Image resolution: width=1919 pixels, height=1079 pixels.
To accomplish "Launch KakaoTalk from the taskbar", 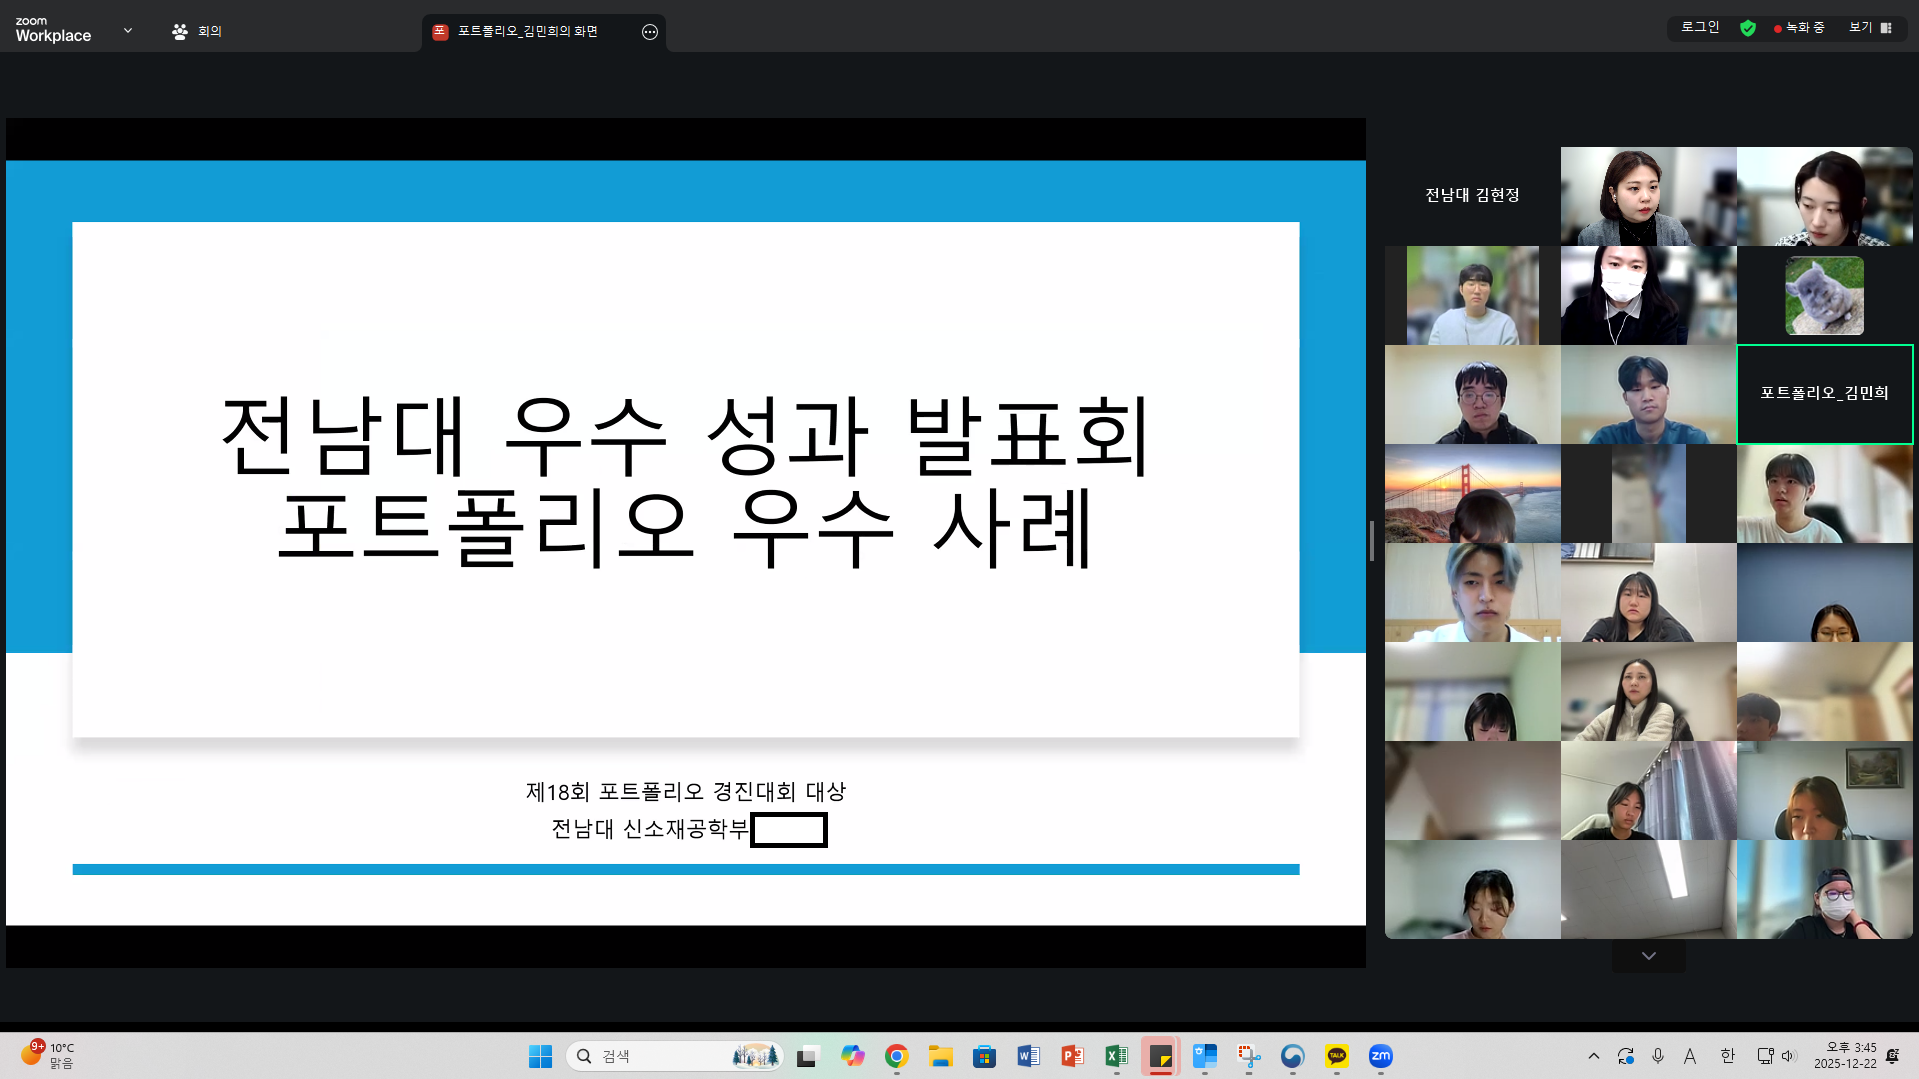I will click(x=1336, y=1057).
